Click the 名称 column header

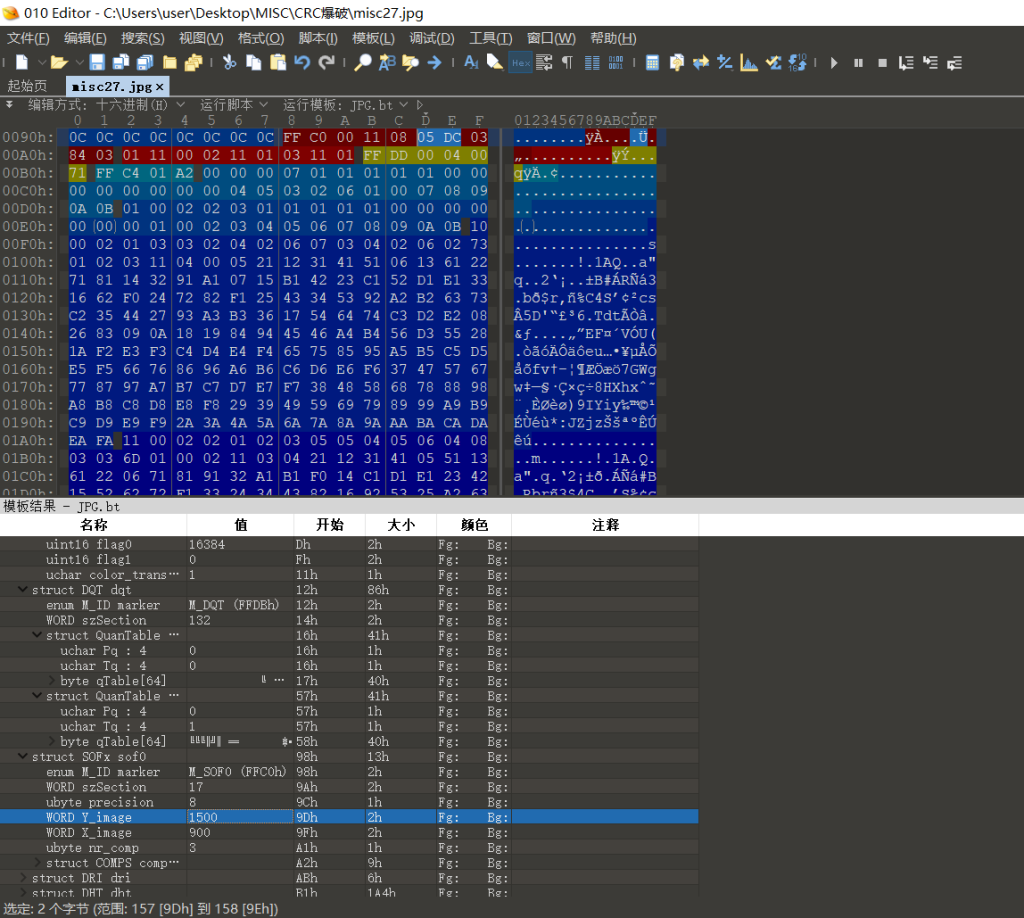(93, 525)
